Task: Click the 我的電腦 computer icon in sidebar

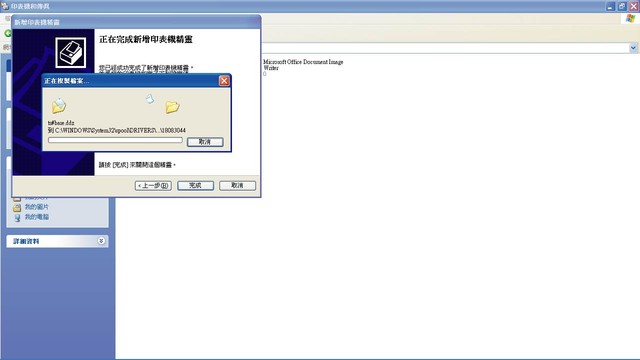Action: tap(17, 218)
